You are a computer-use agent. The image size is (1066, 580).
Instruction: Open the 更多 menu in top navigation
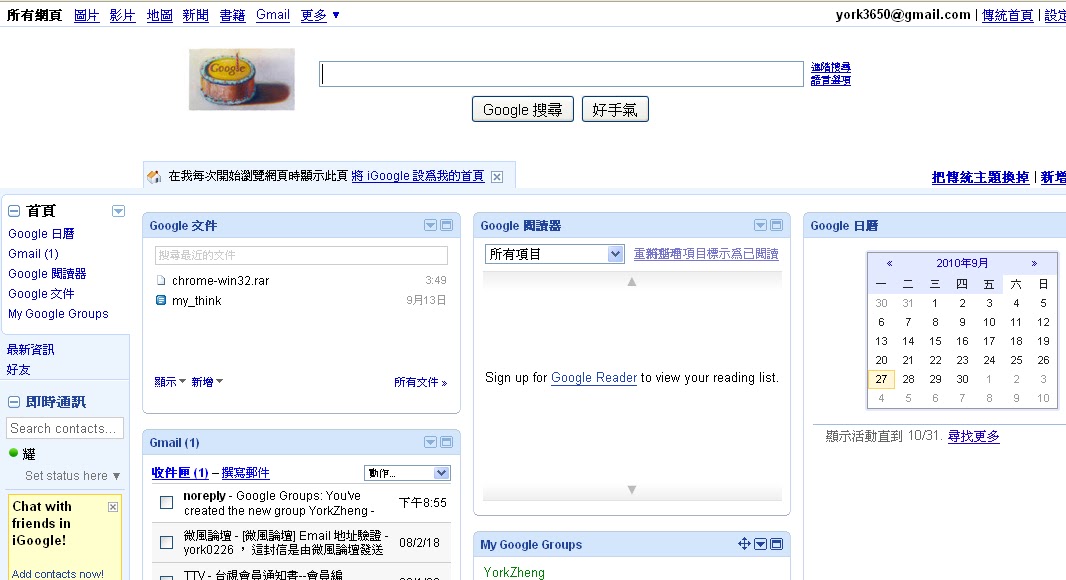[320, 15]
